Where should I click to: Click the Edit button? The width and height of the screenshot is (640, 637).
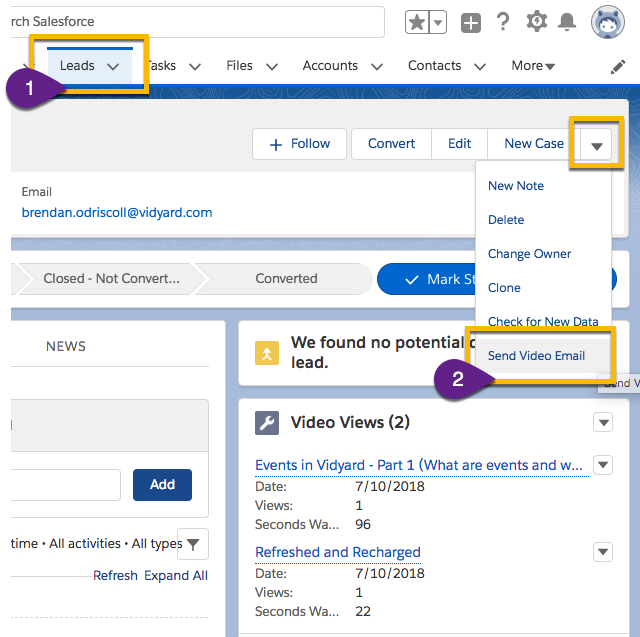(x=459, y=144)
